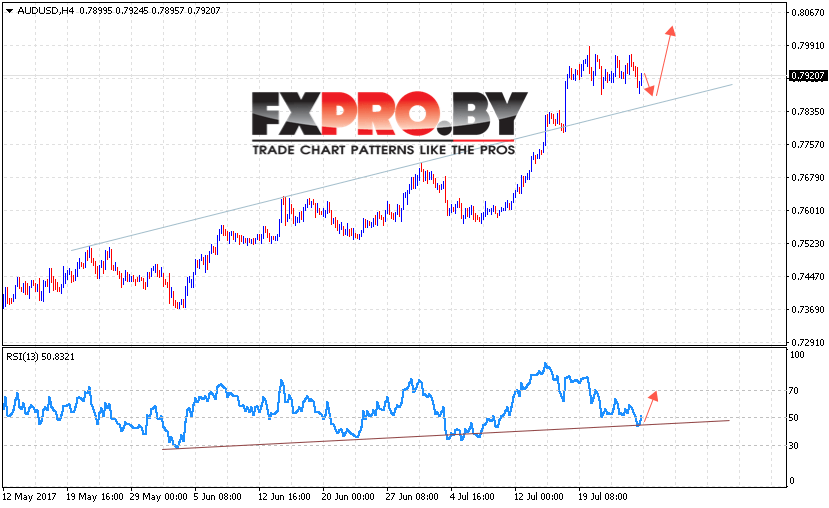Click the 12 Jun 16:00 date label
Viewport: 829px width, 508px height.
(x=284, y=497)
